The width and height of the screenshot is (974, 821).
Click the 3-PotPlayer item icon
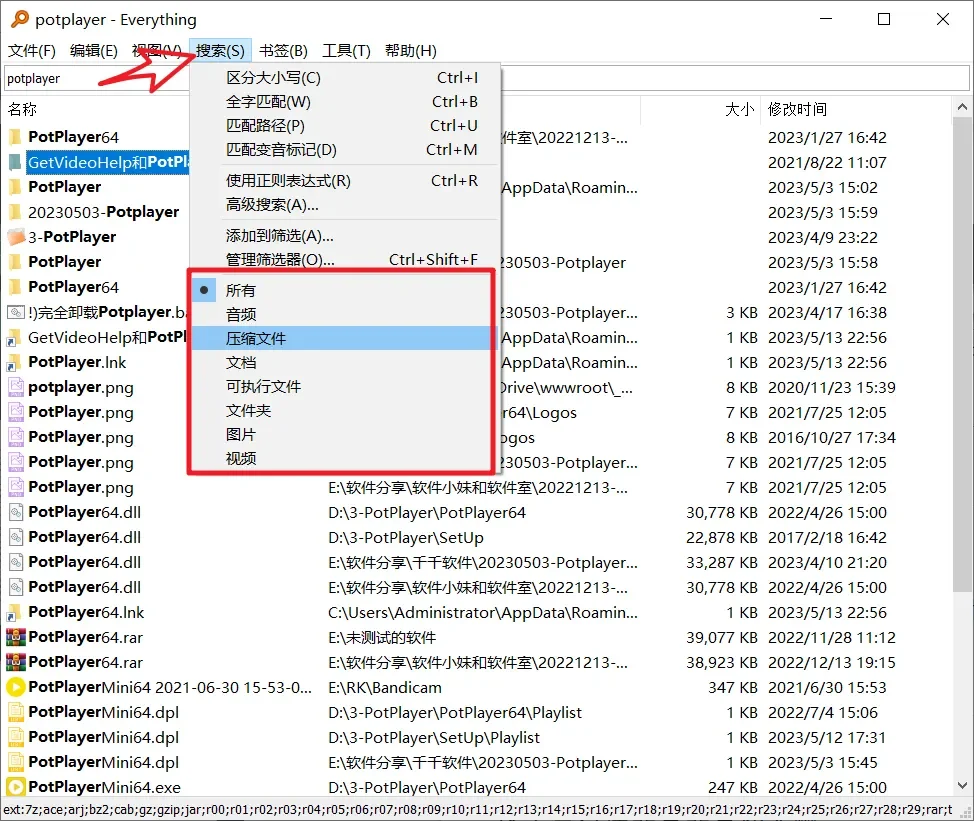(x=18, y=237)
